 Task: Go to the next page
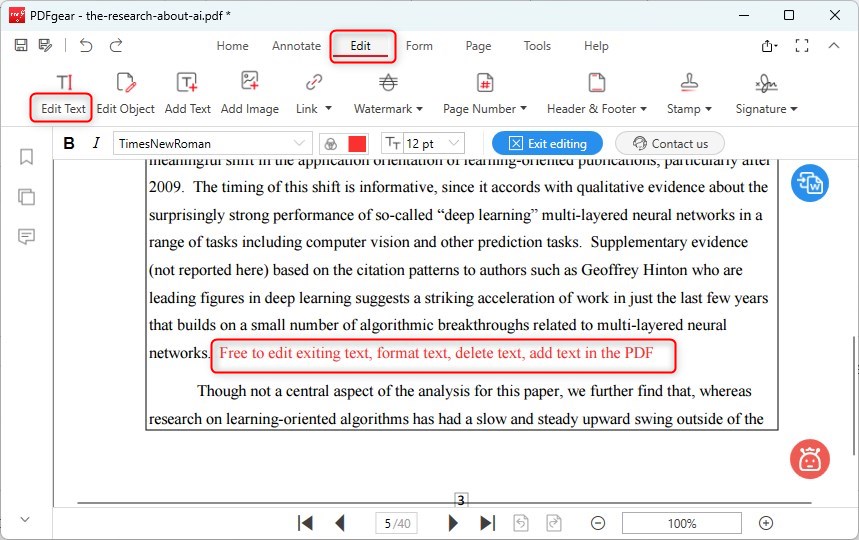pyautogui.click(x=453, y=523)
